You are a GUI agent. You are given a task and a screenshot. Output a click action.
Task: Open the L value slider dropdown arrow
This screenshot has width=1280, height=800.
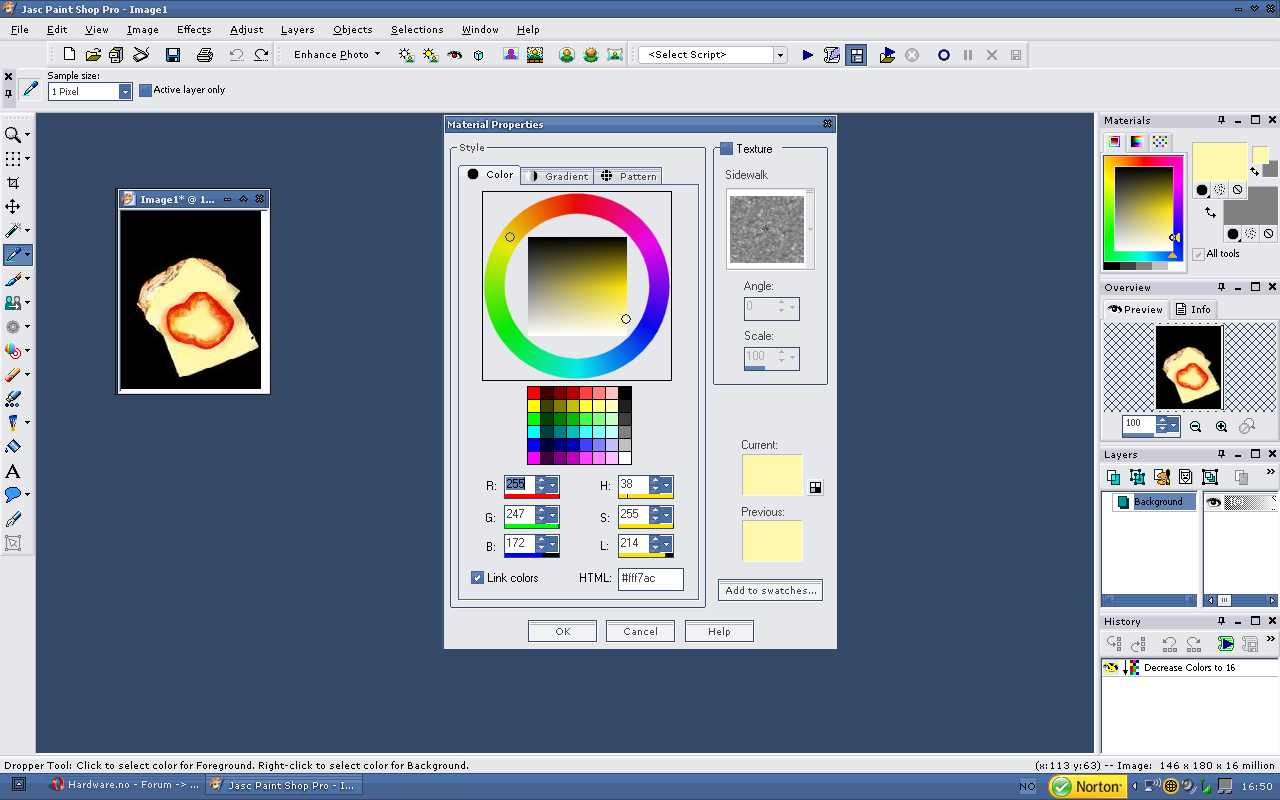tap(668, 544)
